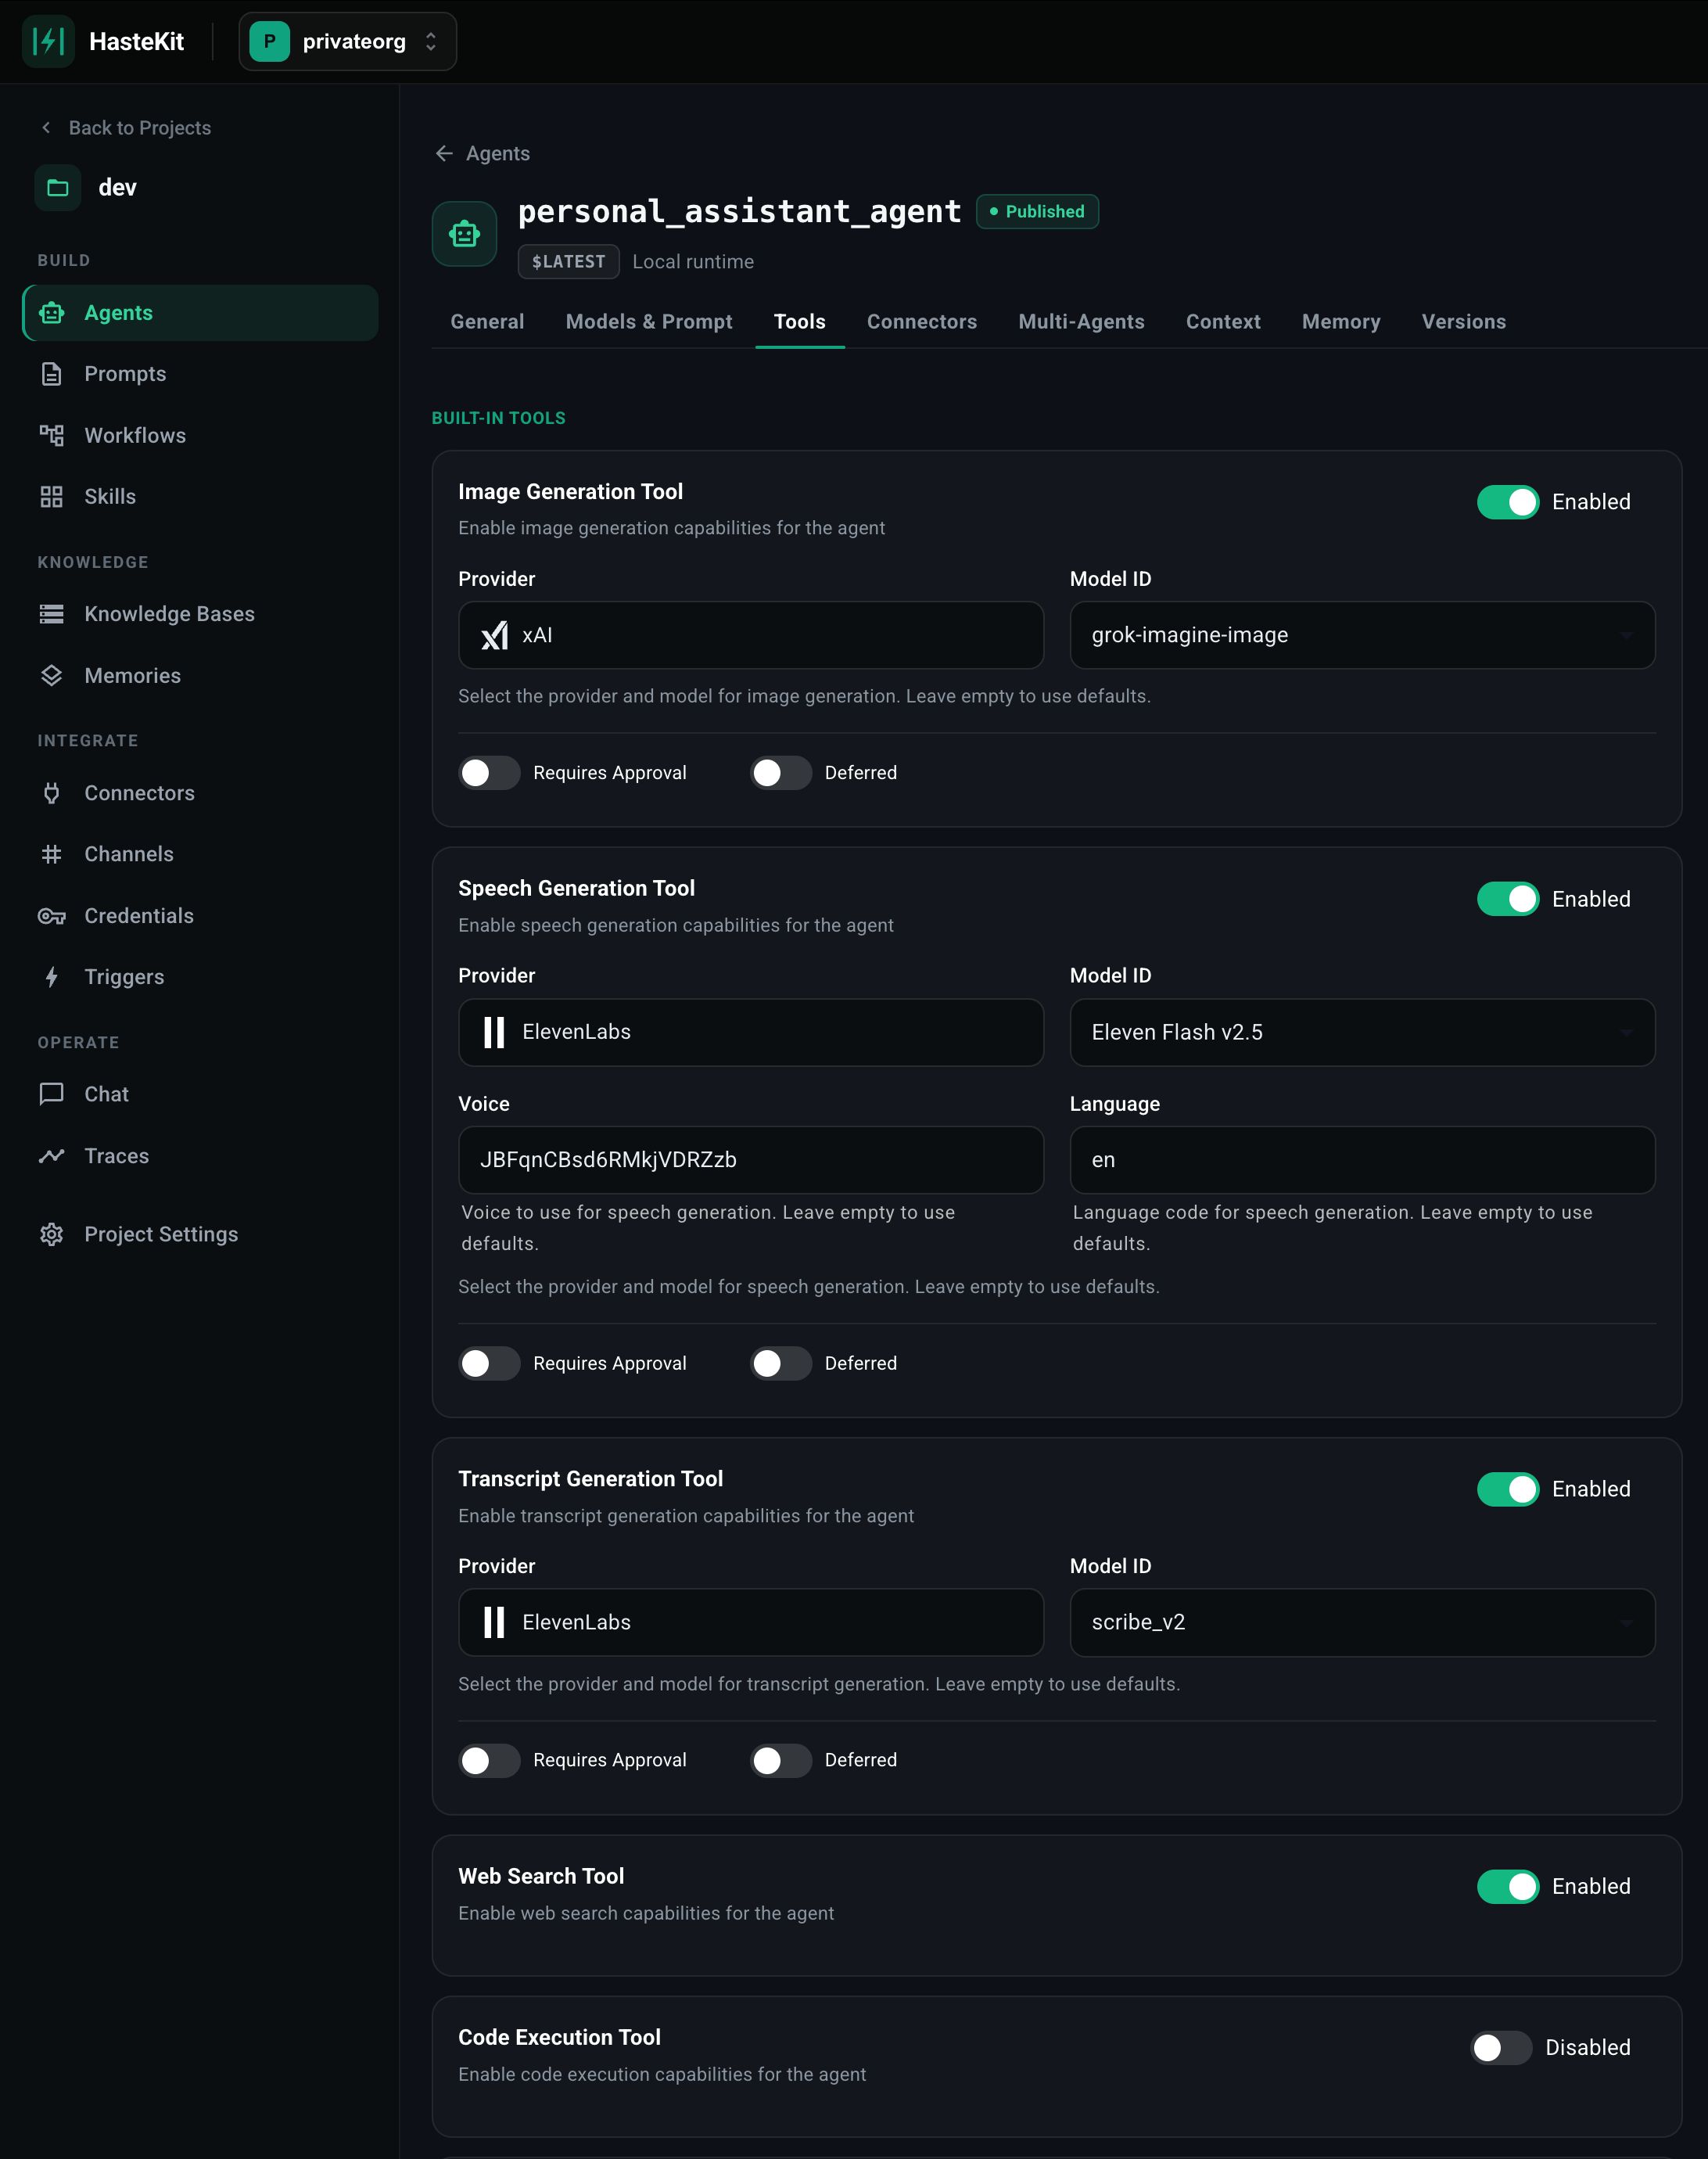Click the Prompts document icon

pos(52,374)
